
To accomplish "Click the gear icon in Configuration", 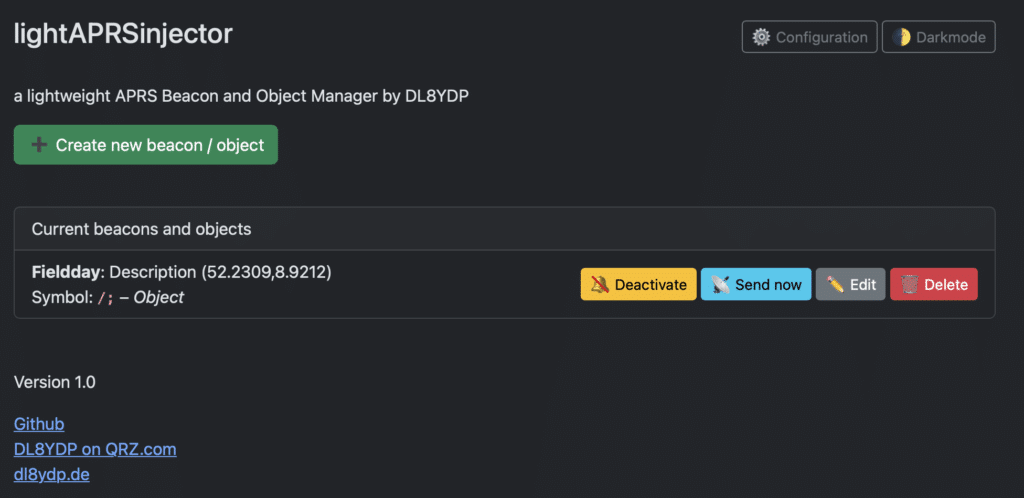I will [x=761, y=37].
